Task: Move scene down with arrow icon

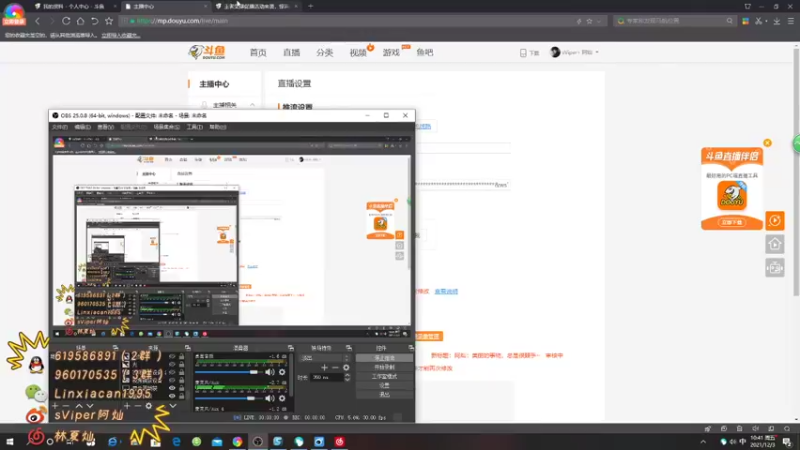Action: click(90, 406)
